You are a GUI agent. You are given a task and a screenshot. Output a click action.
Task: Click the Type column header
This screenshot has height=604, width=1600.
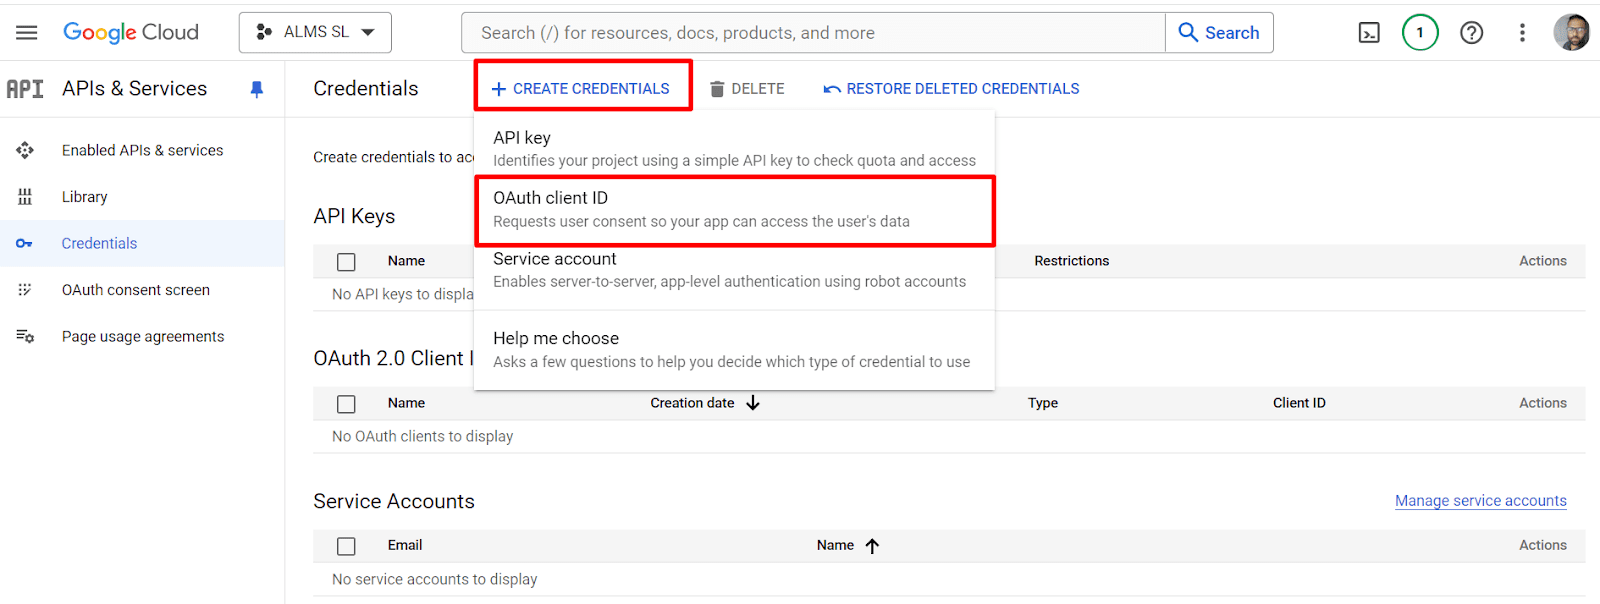coord(1043,403)
